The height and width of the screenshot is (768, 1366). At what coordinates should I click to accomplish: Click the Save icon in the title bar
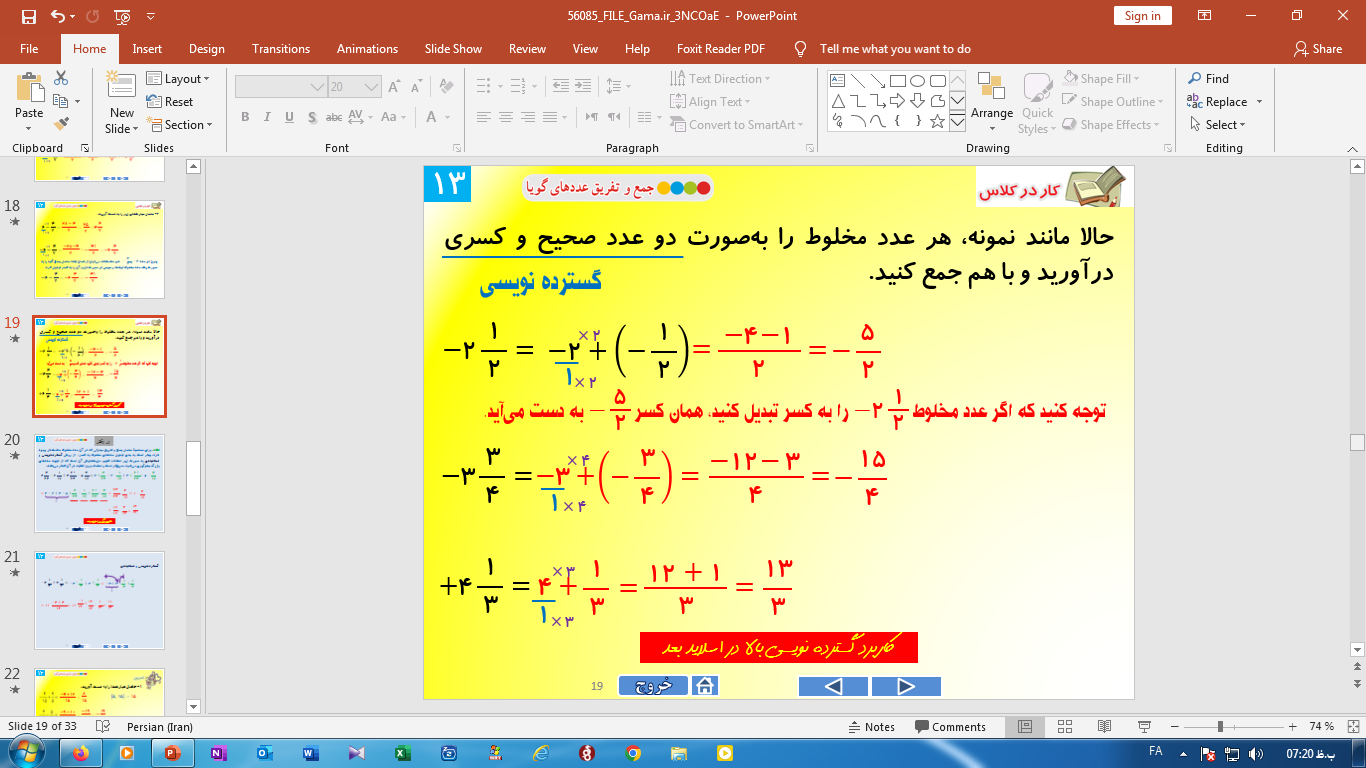[28, 16]
